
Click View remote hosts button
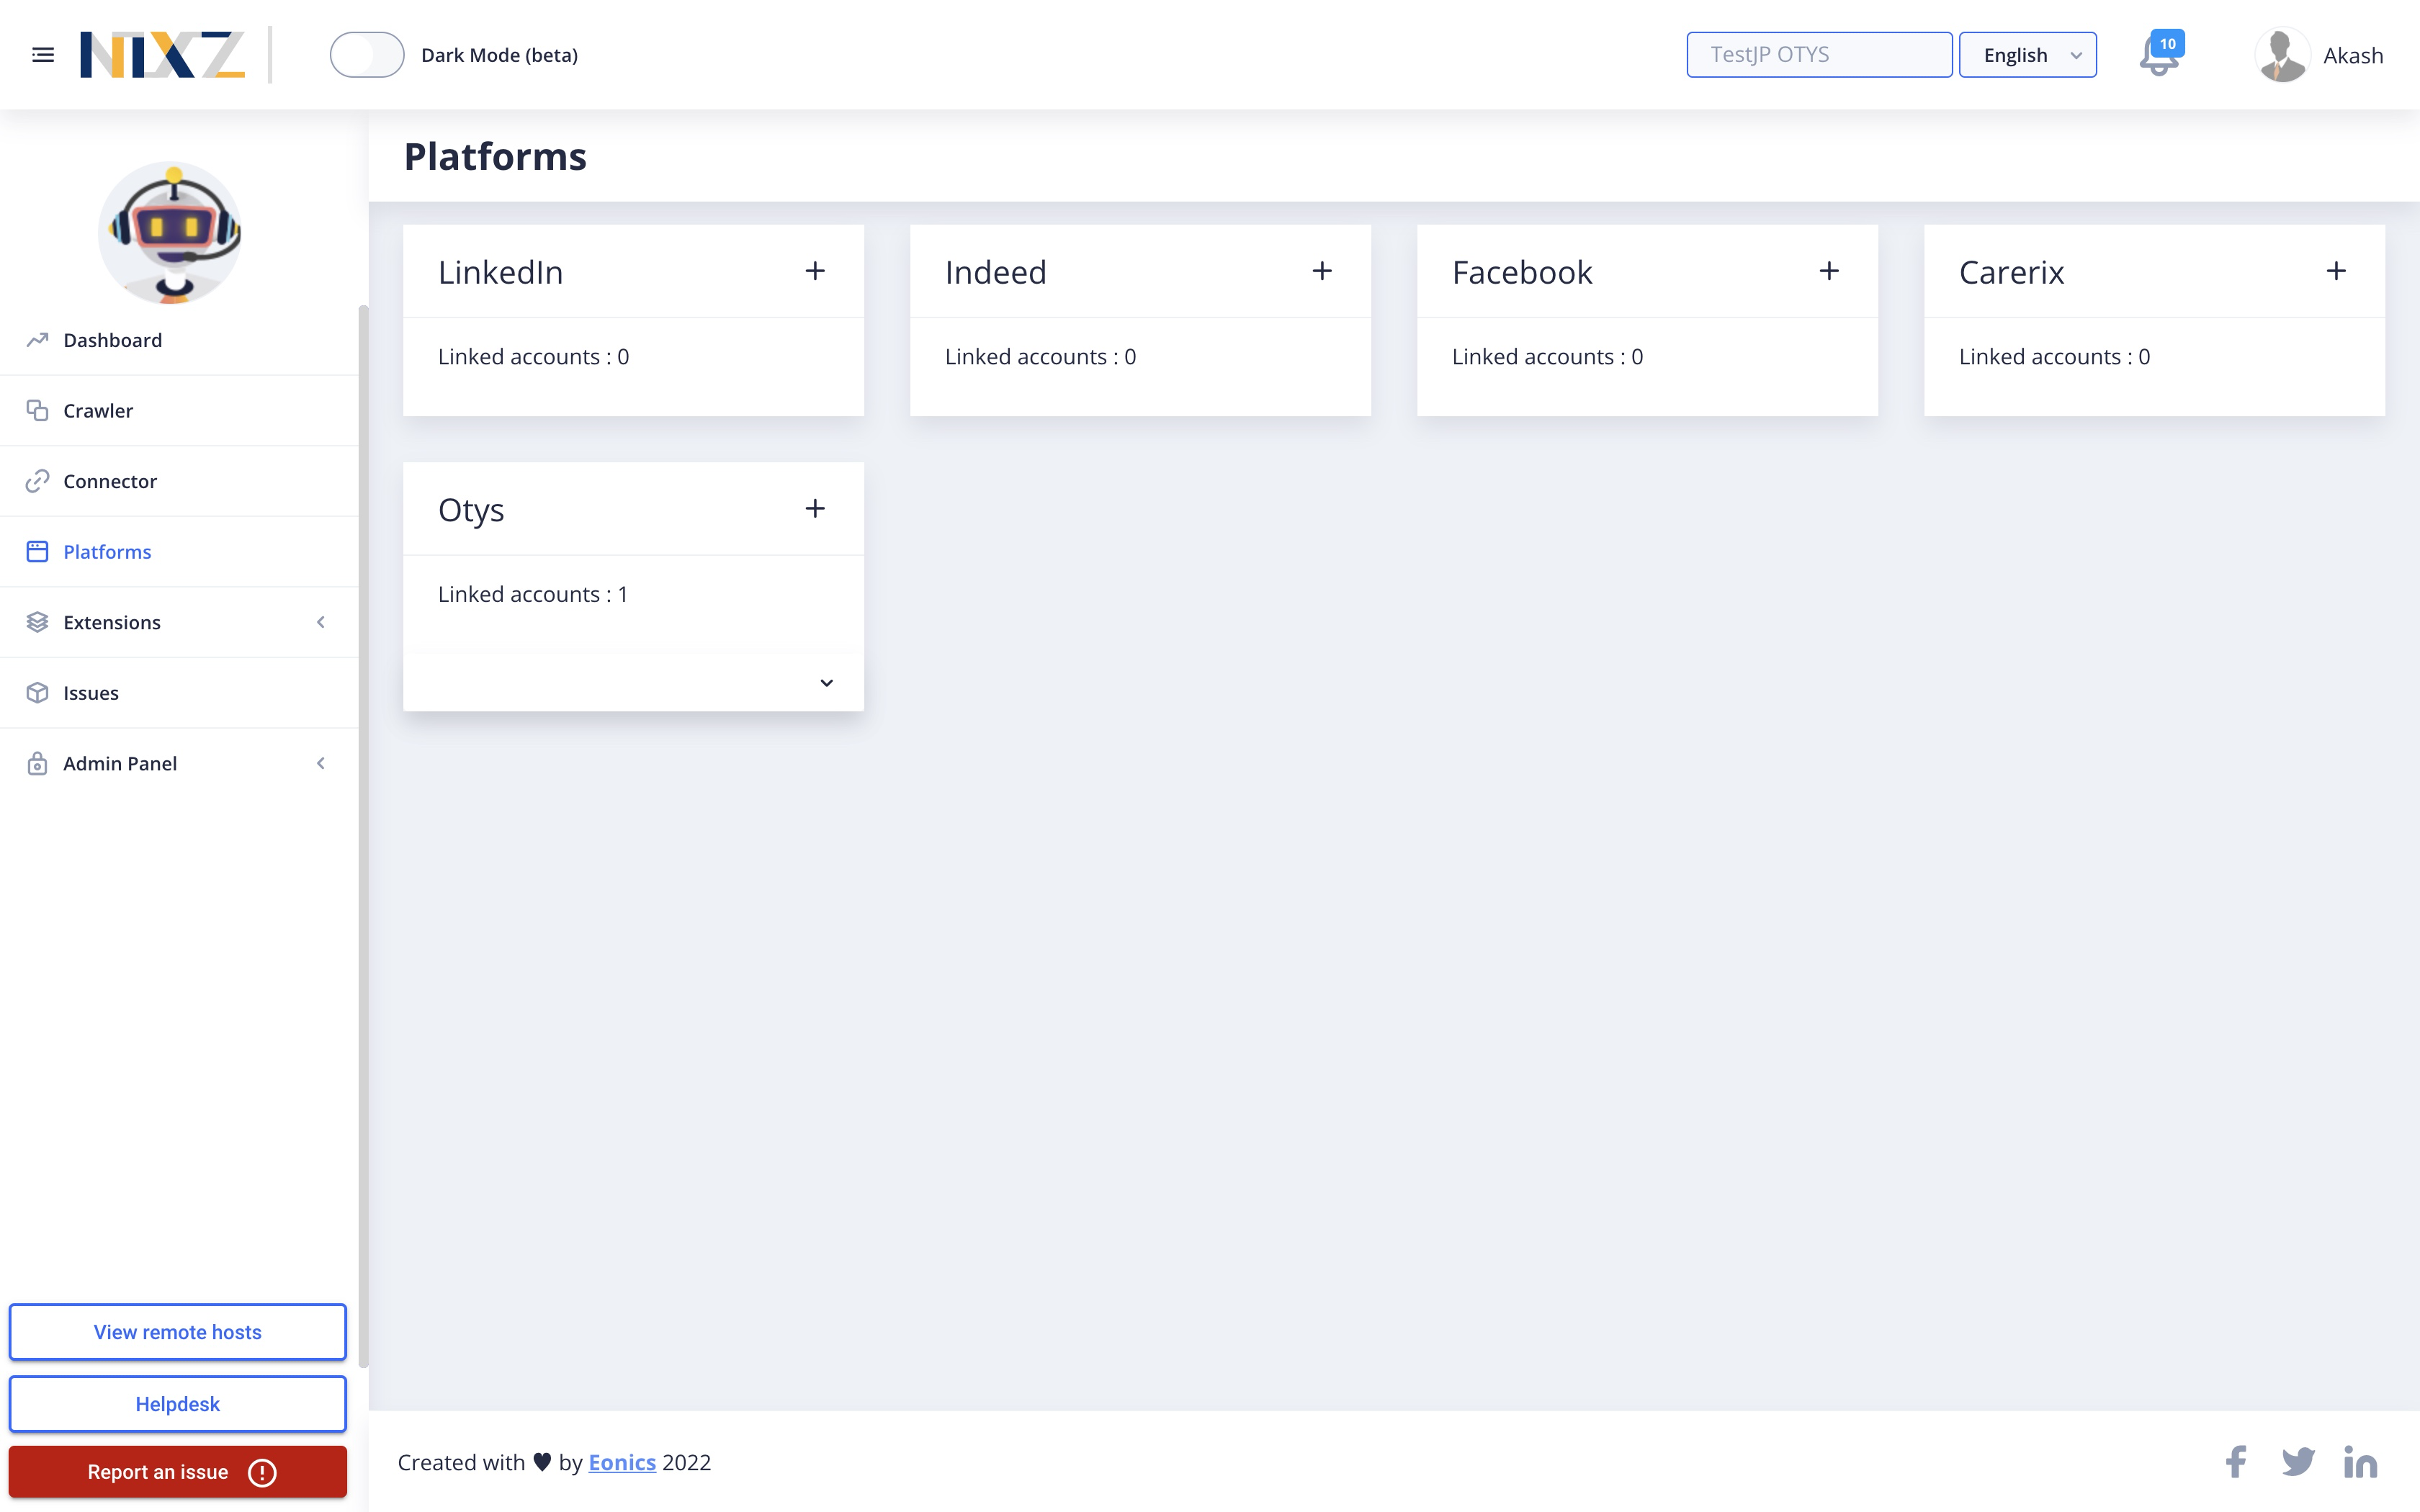178,1332
